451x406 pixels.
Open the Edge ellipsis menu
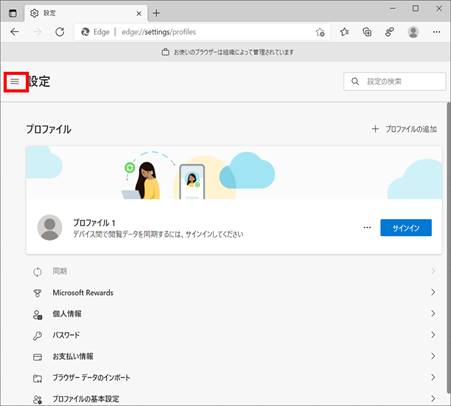tap(436, 32)
